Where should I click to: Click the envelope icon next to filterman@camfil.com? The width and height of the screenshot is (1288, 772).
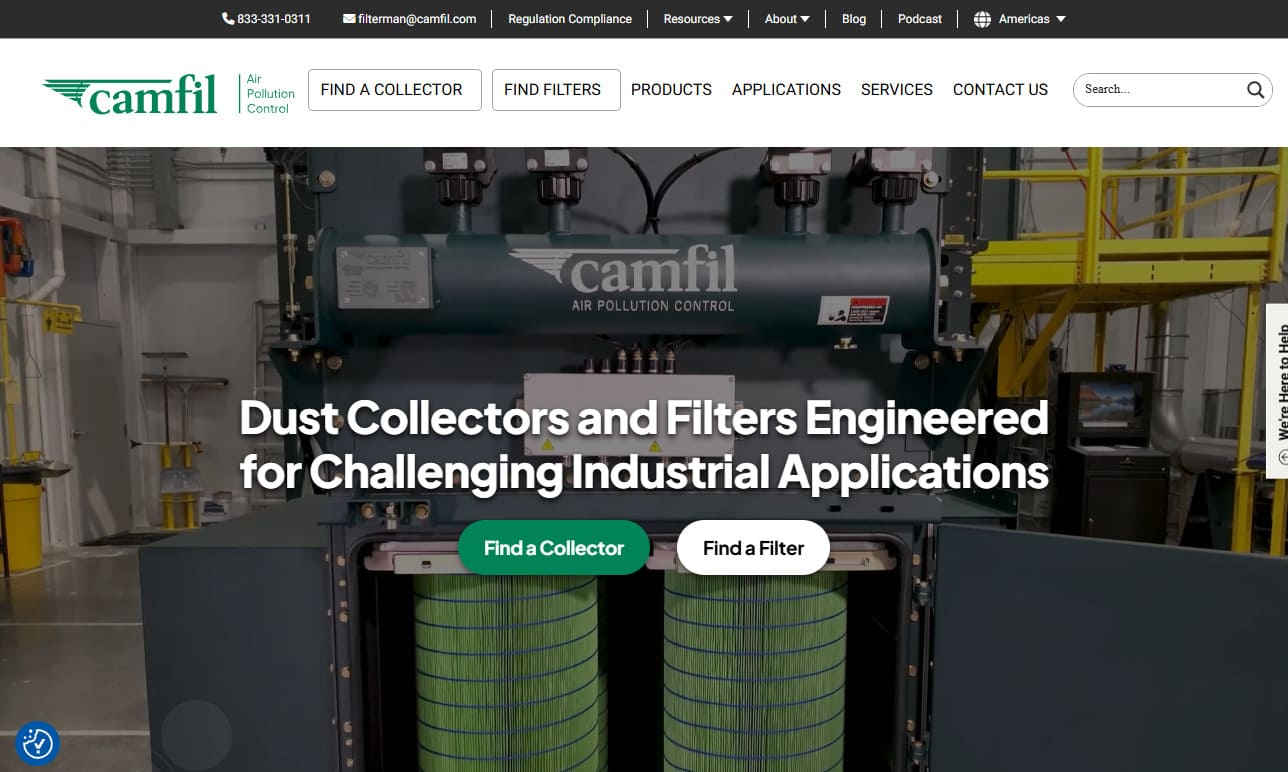(x=349, y=19)
